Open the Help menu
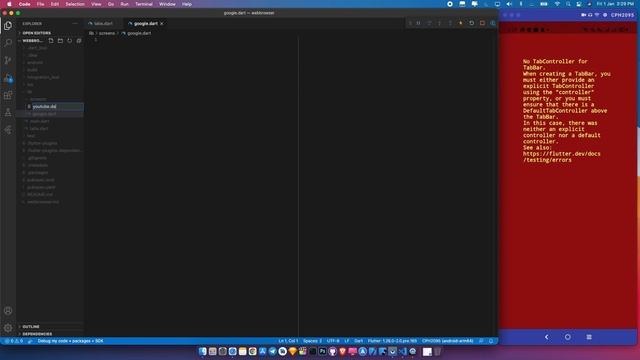The height and width of the screenshot is (360, 640). [187, 4]
